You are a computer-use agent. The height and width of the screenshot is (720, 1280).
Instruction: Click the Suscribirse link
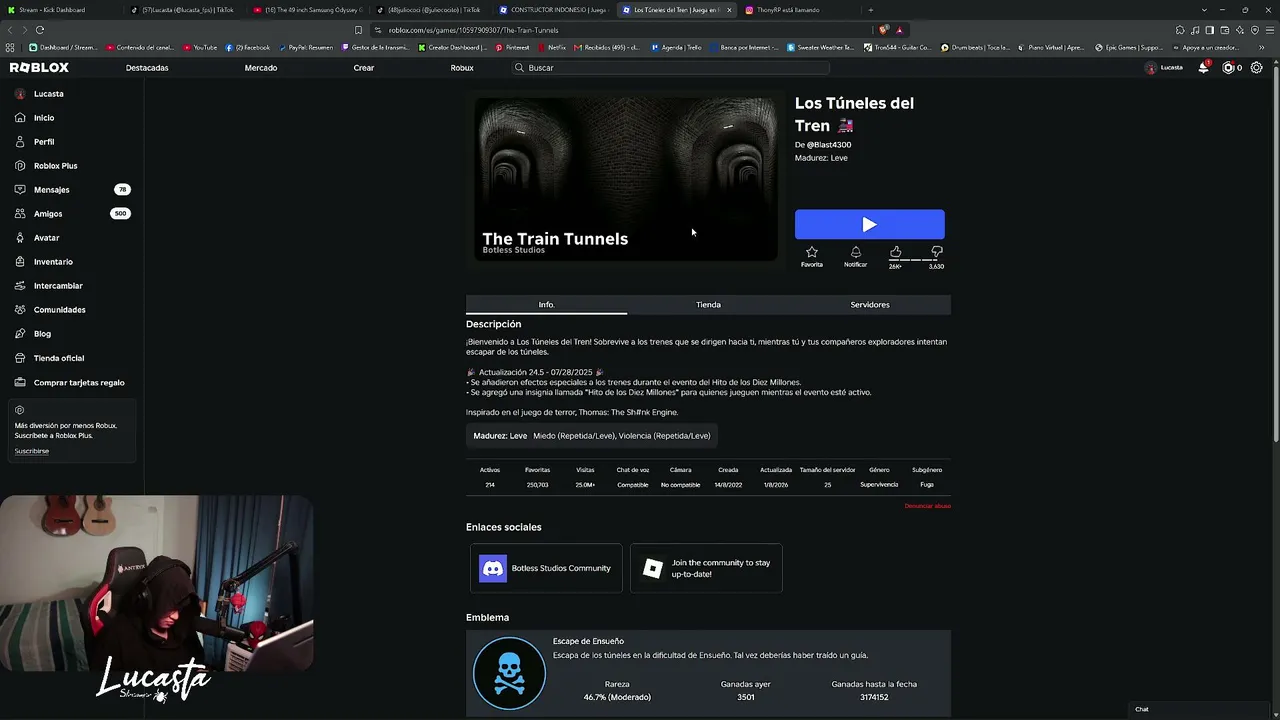click(32, 451)
